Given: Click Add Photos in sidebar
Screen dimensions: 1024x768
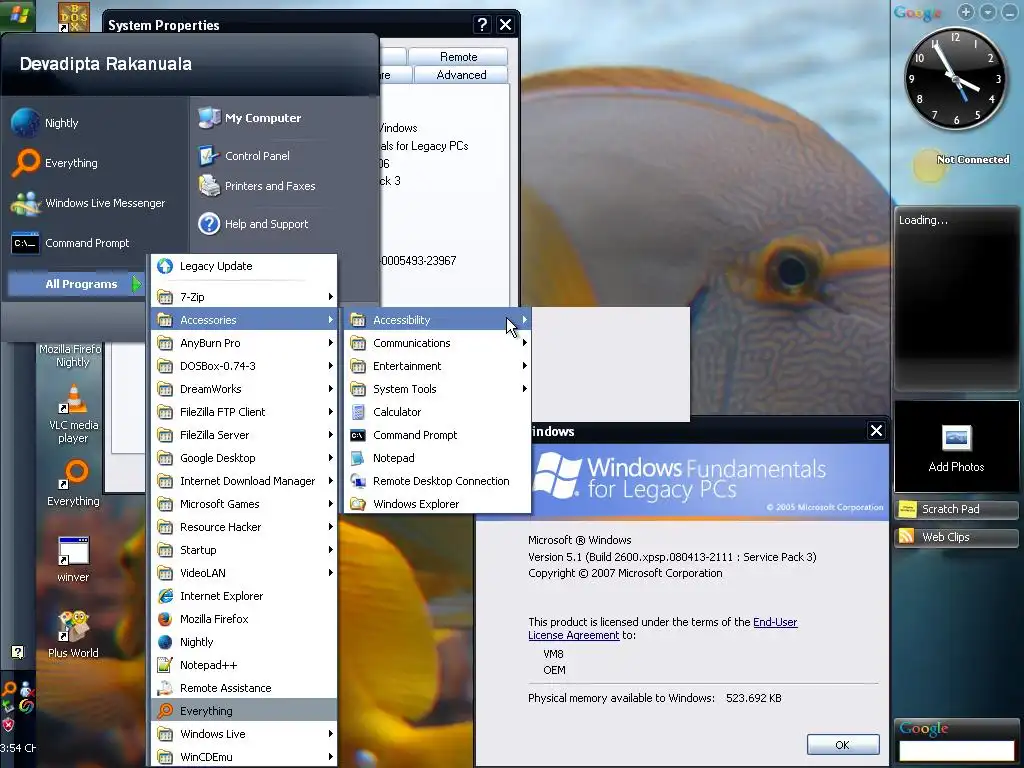Looking at the screenshot, I should point(956,447).
